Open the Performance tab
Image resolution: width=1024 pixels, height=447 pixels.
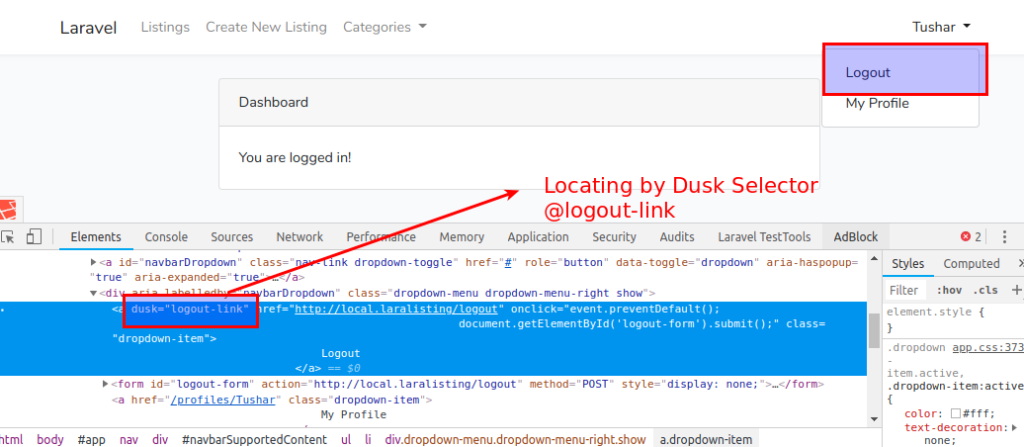pyautogui.click(x=381, y=237)
